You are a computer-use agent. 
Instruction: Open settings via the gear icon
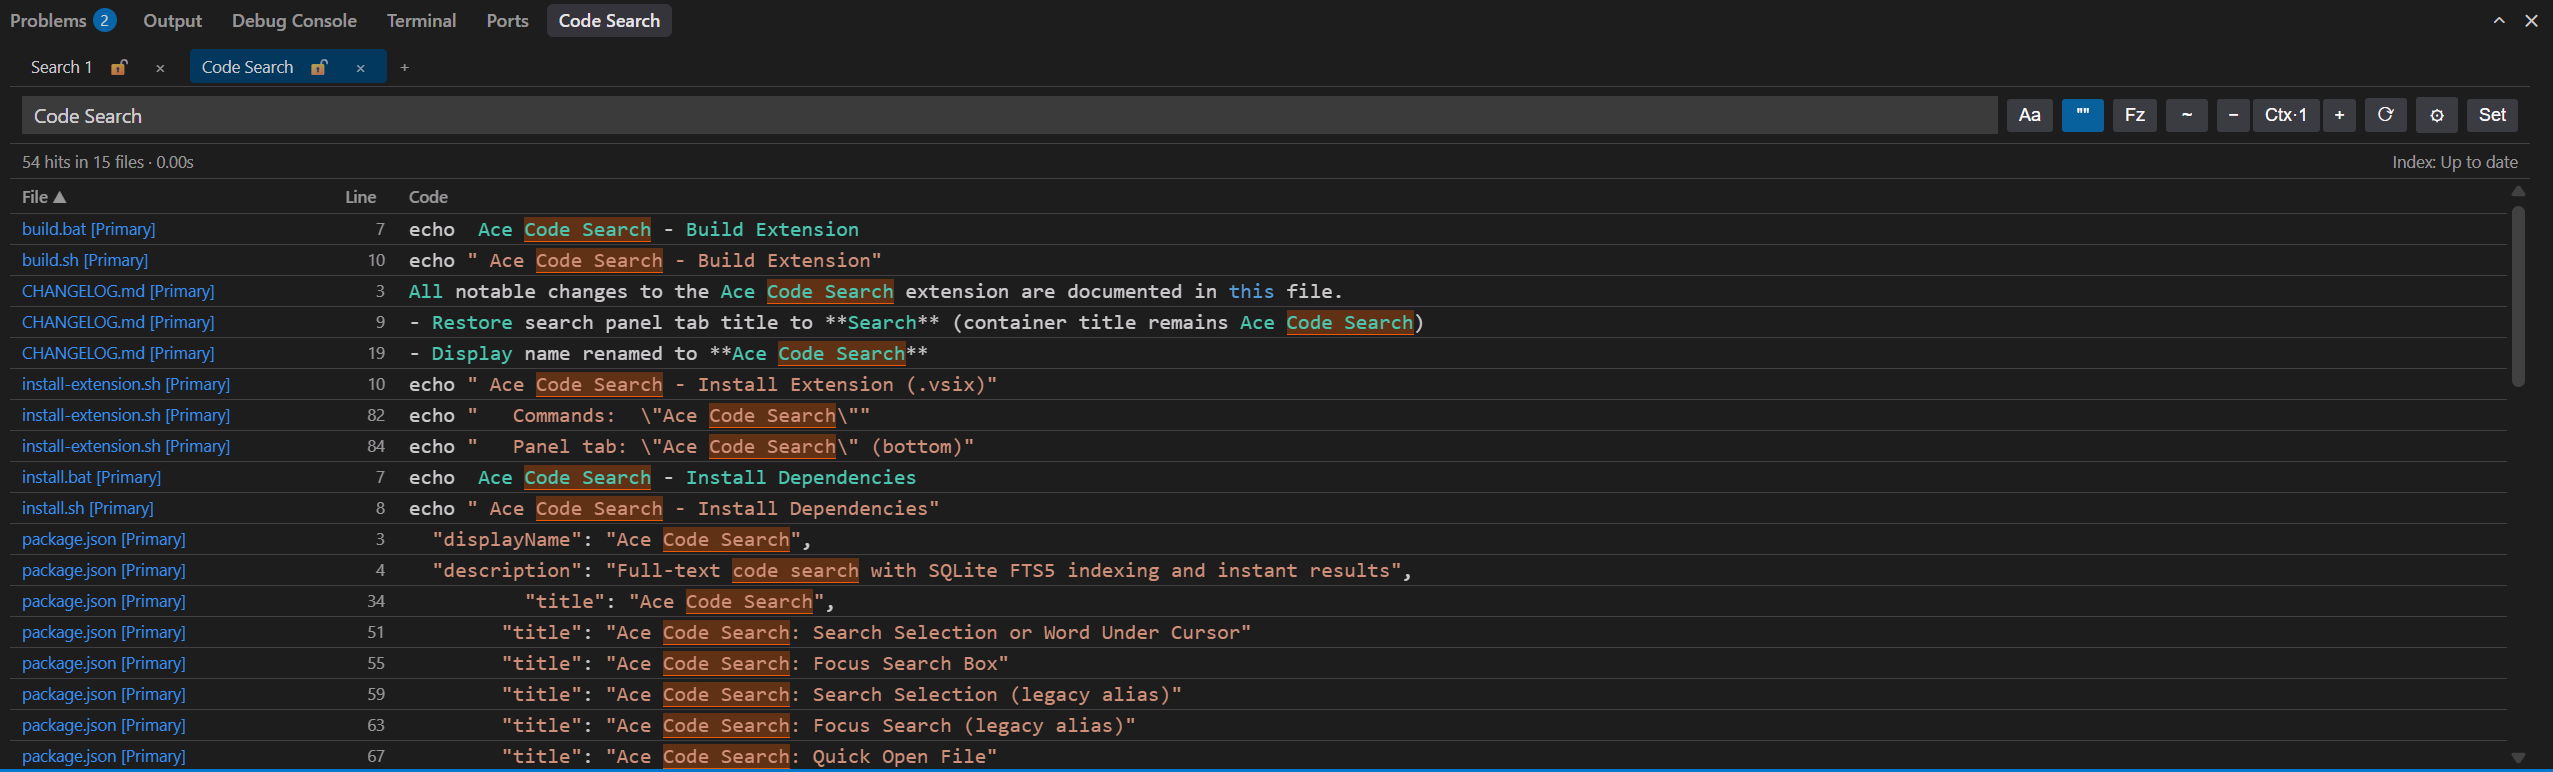[x=2437, y=115]
